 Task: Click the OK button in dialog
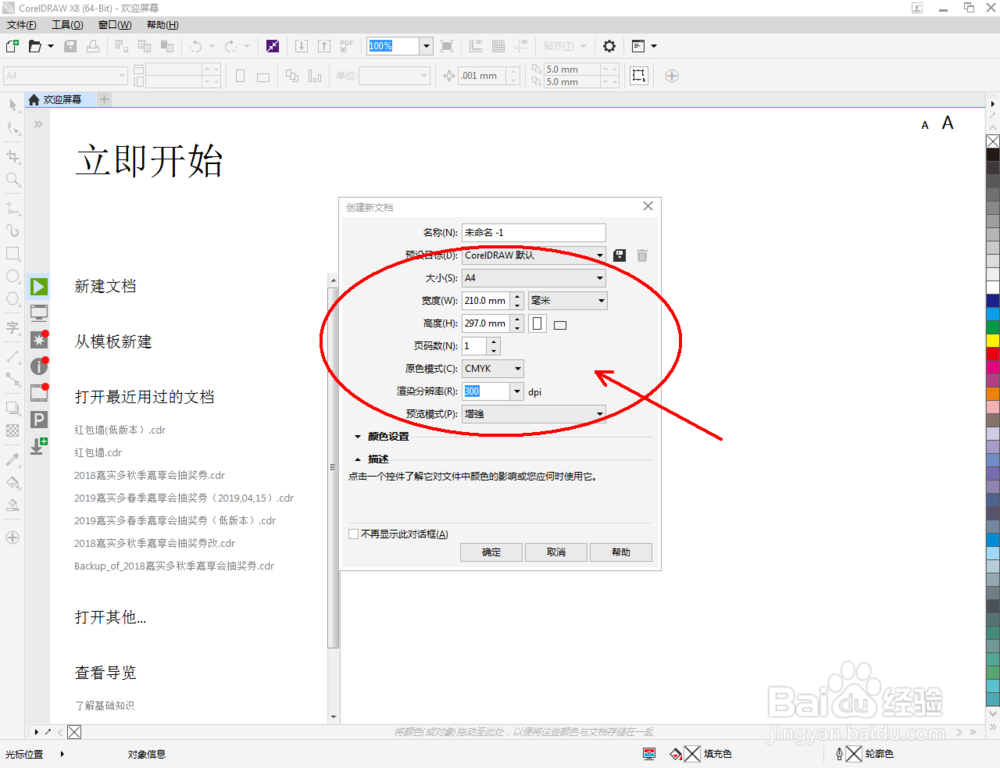click(491, 552)
